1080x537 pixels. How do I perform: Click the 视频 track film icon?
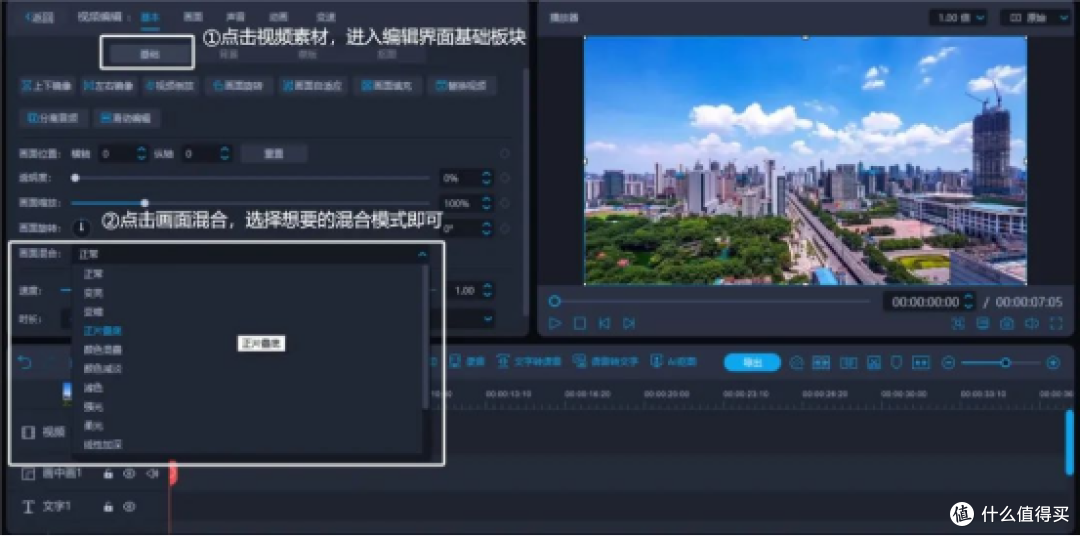(28, 432)
